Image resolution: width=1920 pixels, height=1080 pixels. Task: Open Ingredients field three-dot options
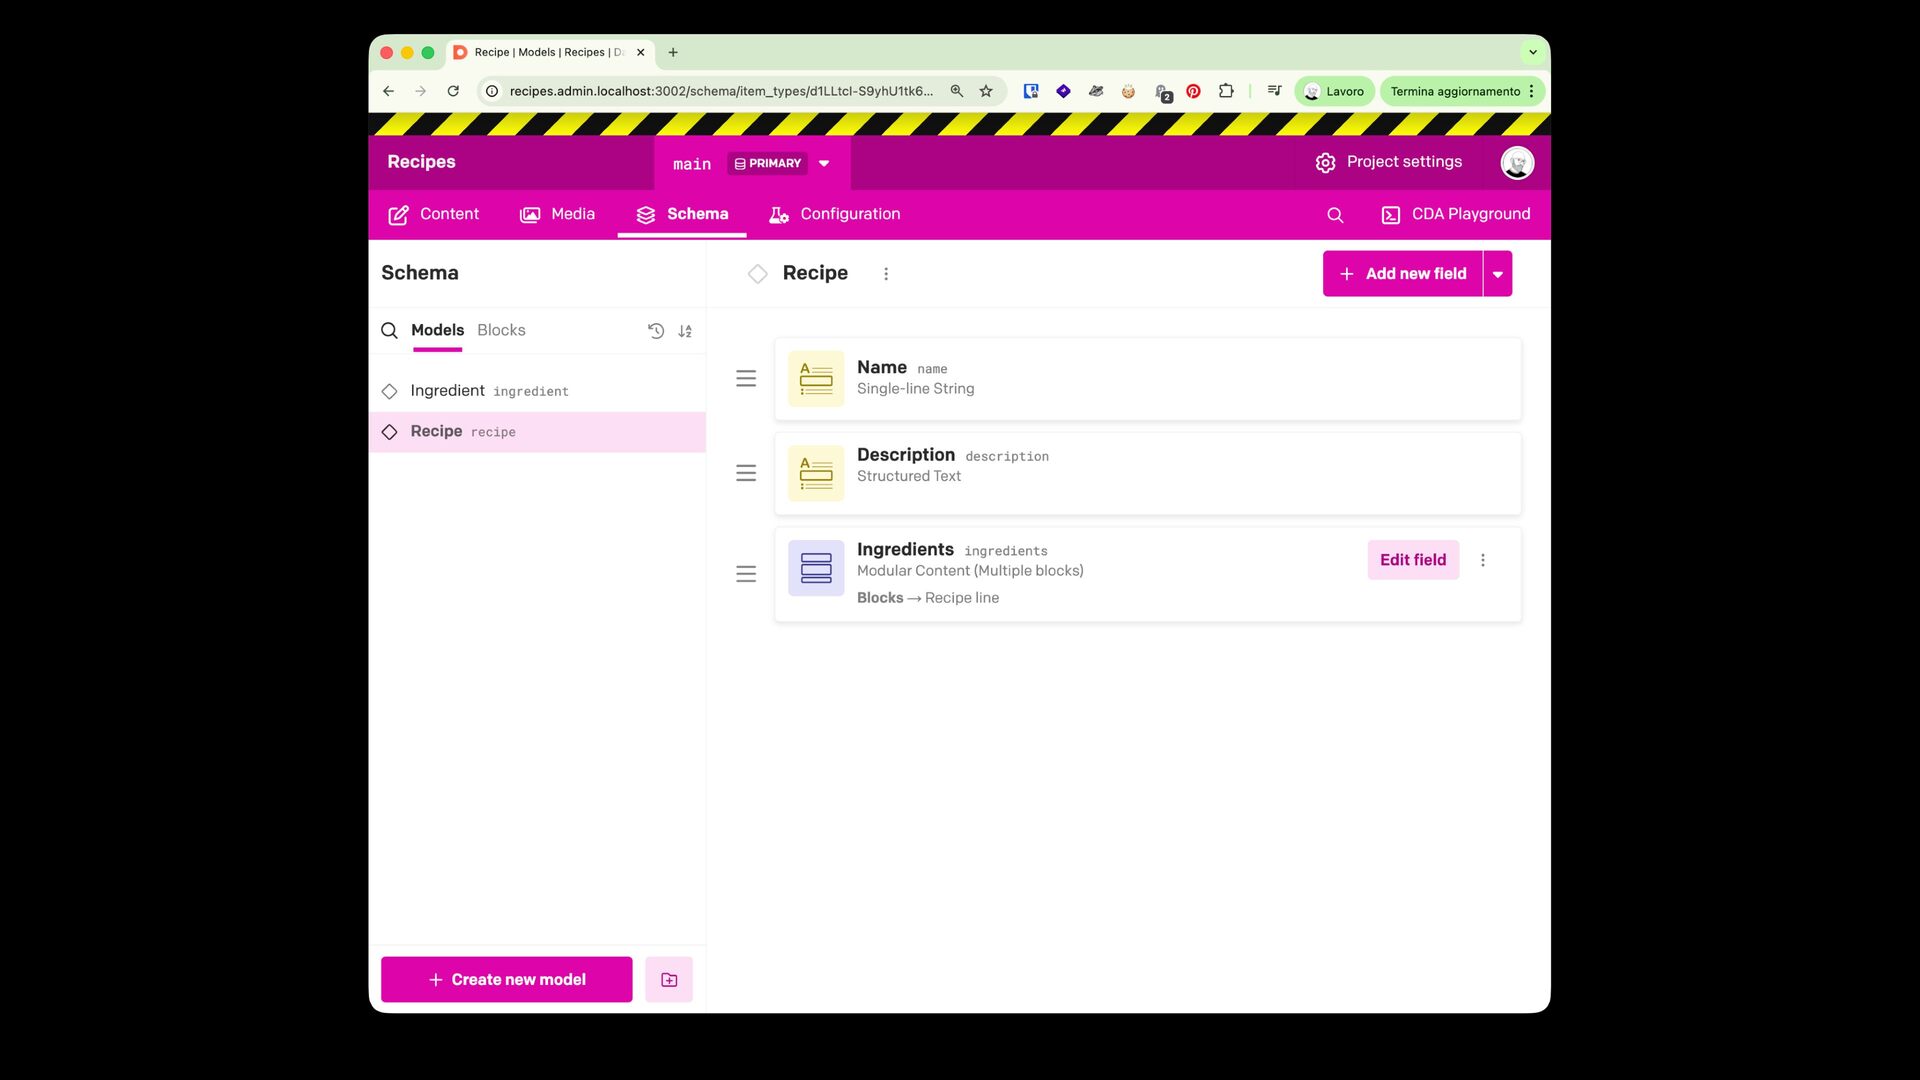1483,561
